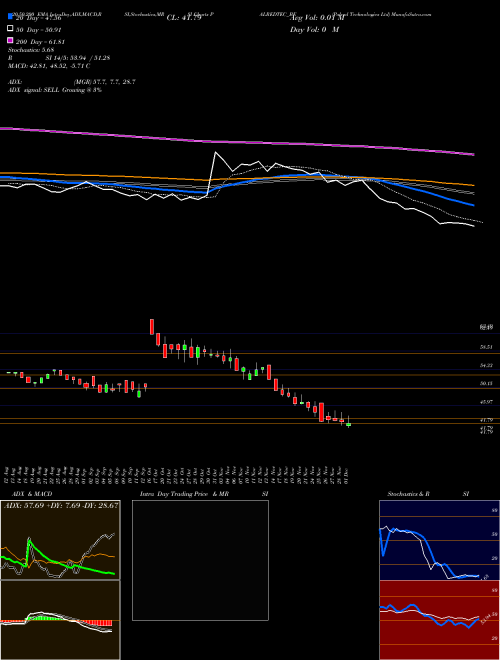Image resolution: width=500 pixels, height=660 pixels.
Task: Click the 45.97 price axis label
Action: coord(487,402)
